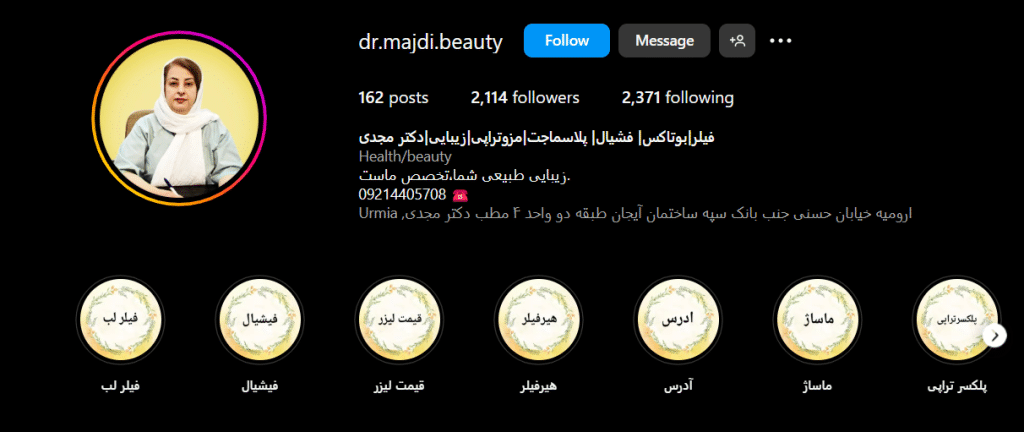Open the 2,371 following list
The image size is (1024, 432).
click(677, 98)
